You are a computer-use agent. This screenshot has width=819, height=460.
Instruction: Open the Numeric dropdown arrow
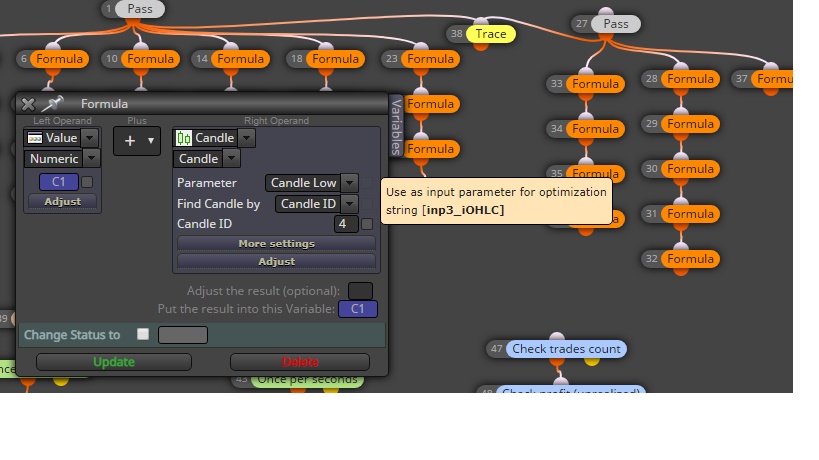(91, 158)
